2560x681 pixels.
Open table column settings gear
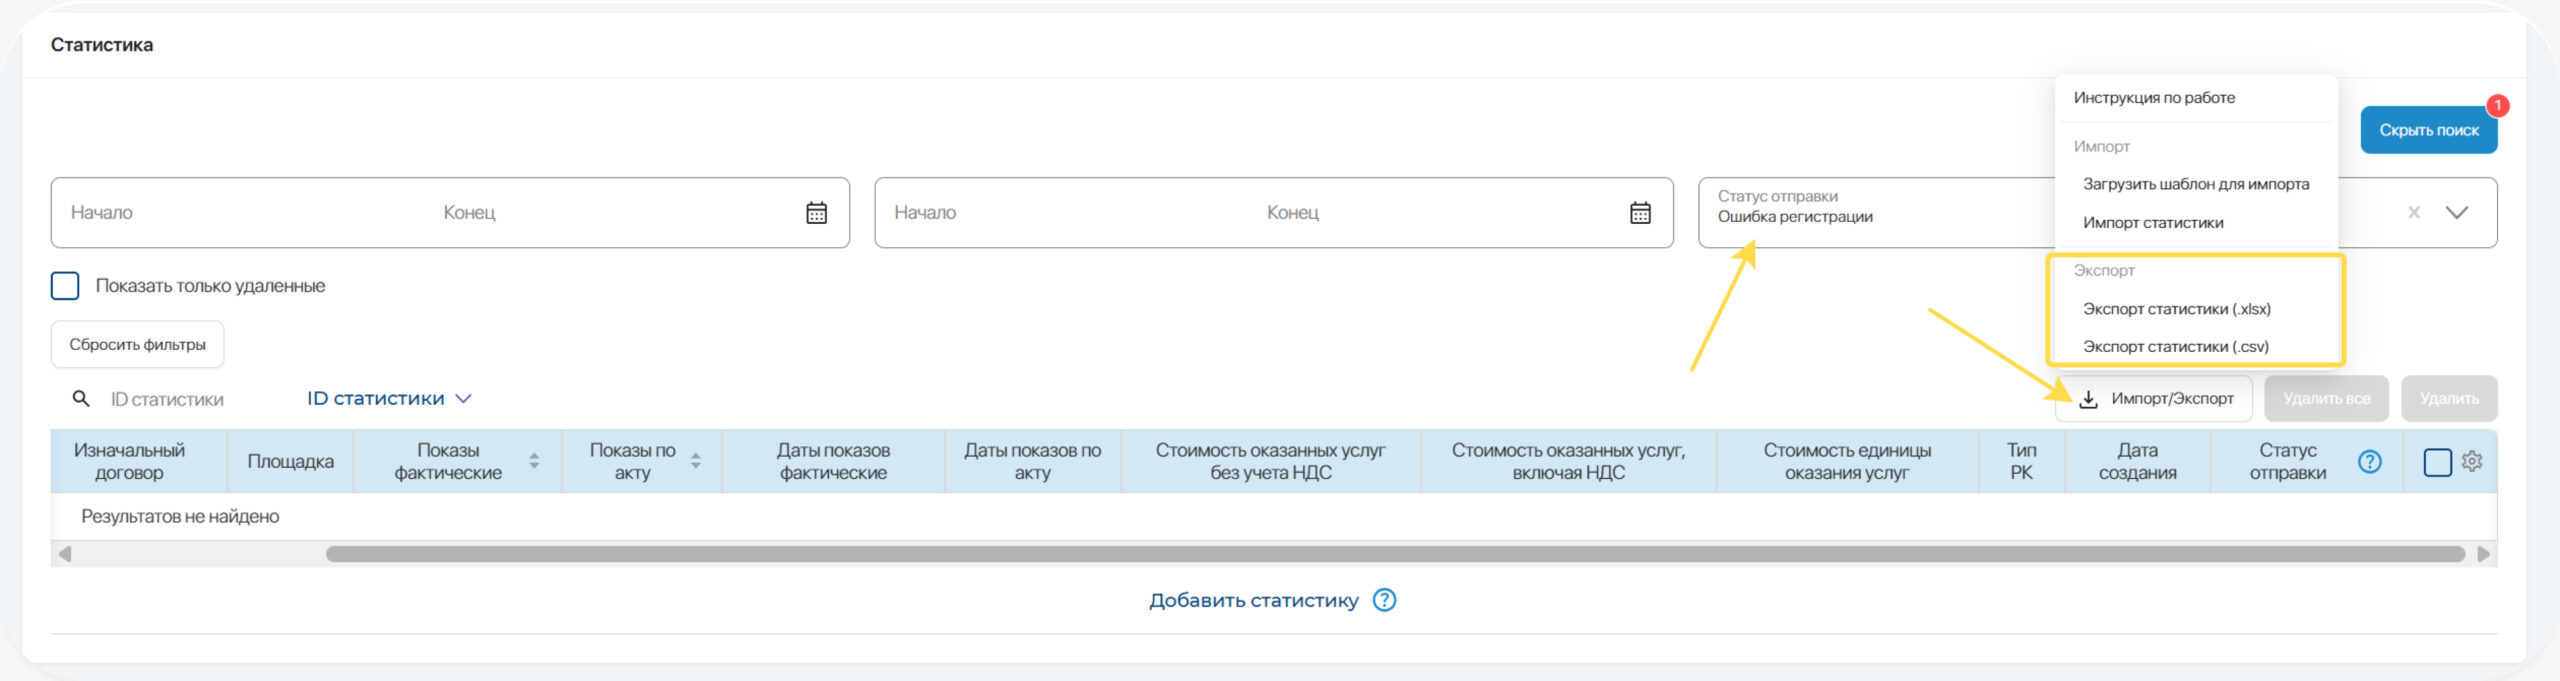(x=2472, y=461)
